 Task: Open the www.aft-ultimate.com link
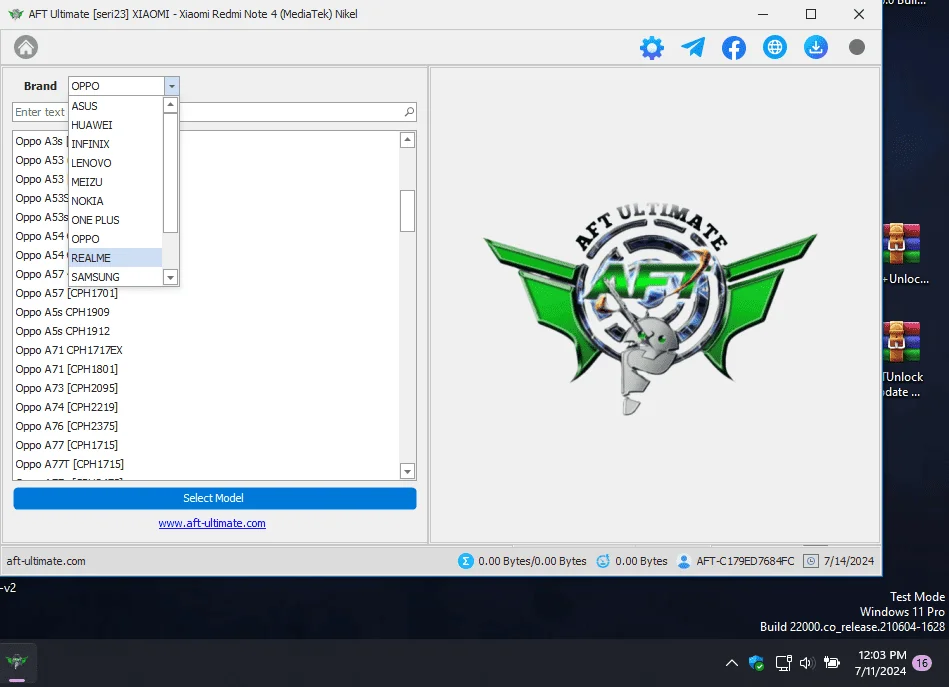click(x=212, y=523)
